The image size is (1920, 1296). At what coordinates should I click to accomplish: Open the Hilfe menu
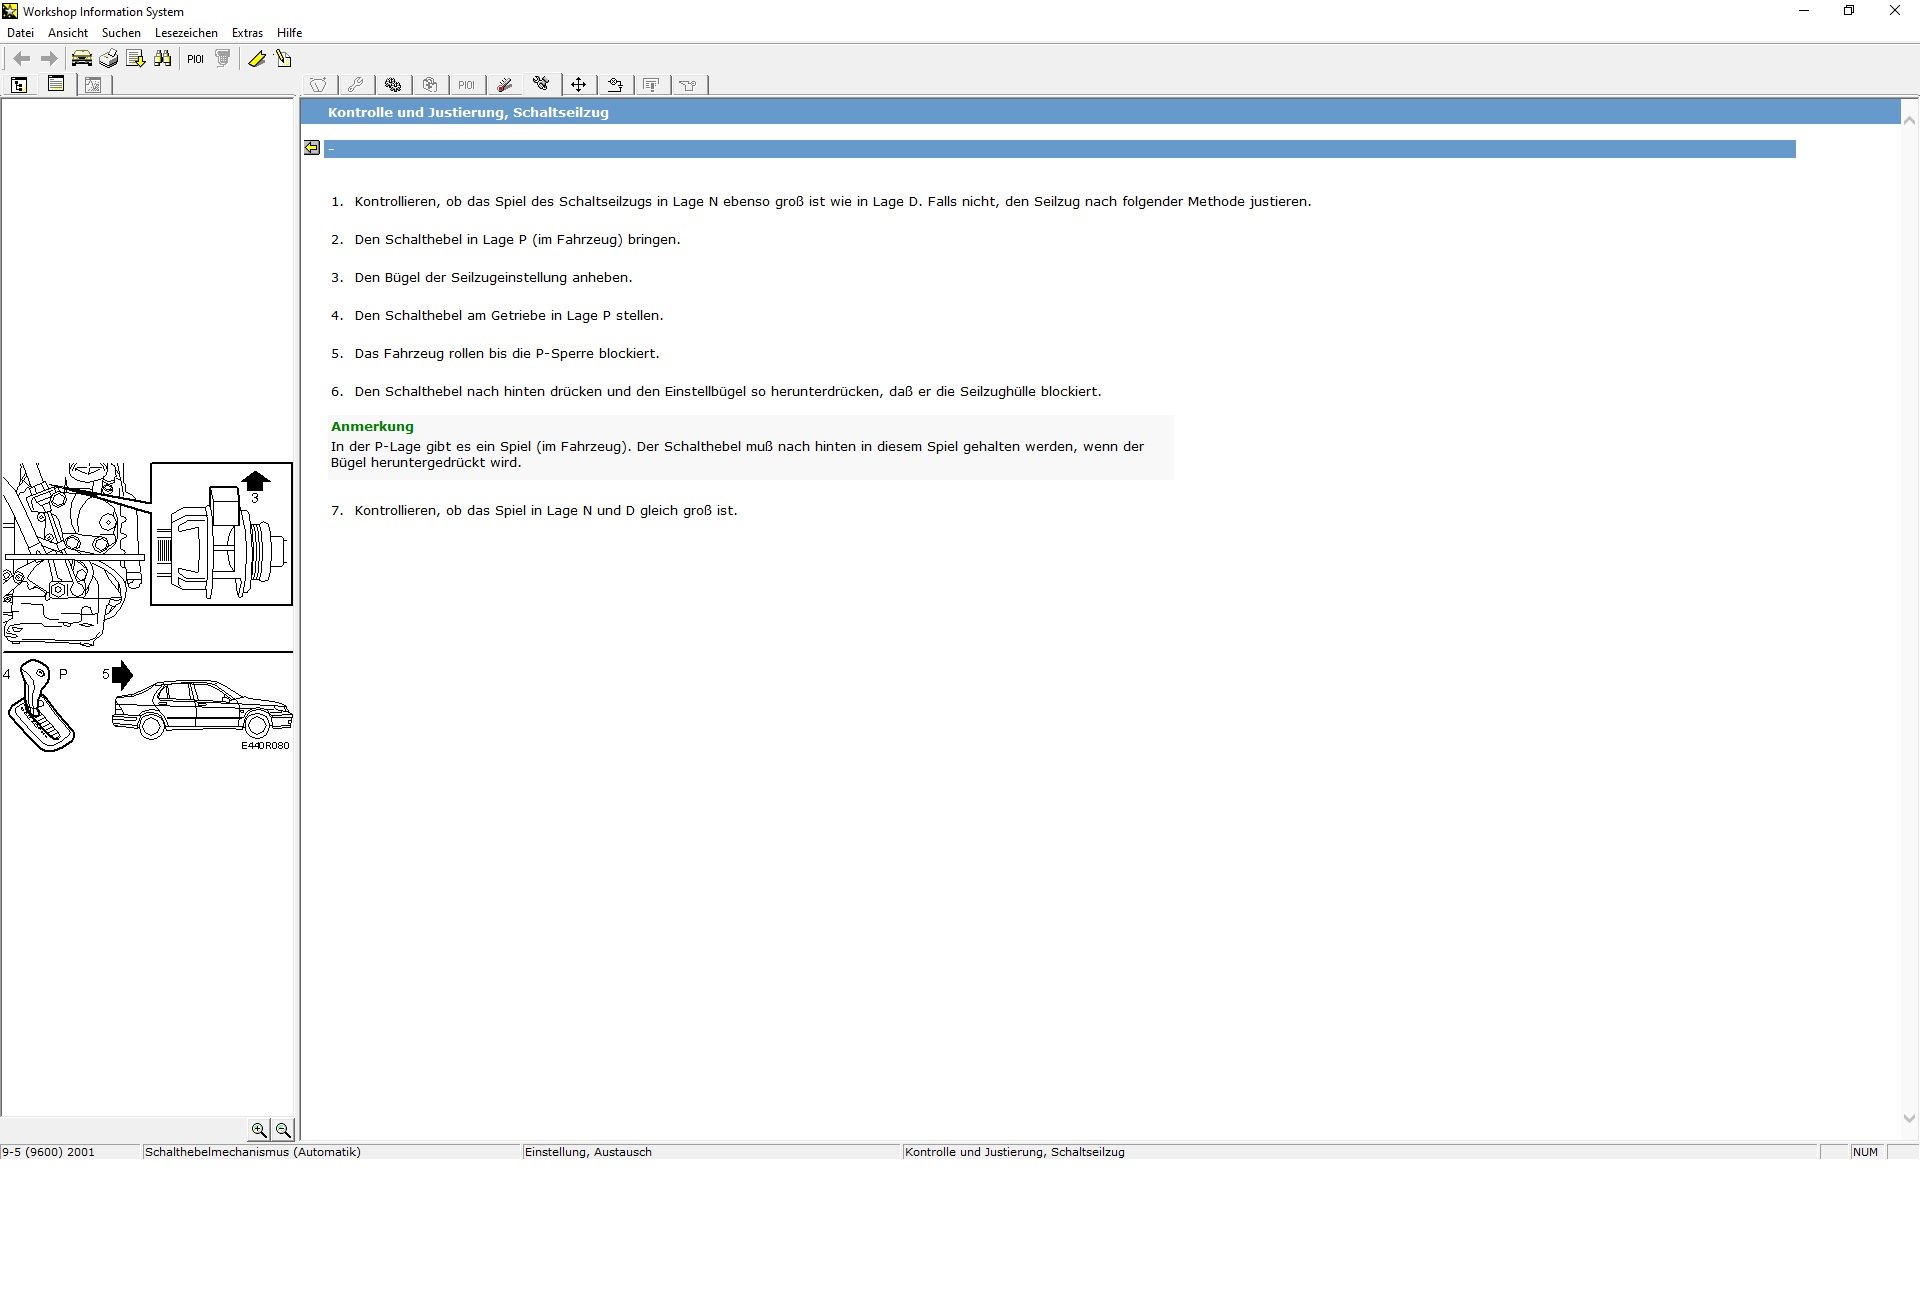click(x=289, y=33)
